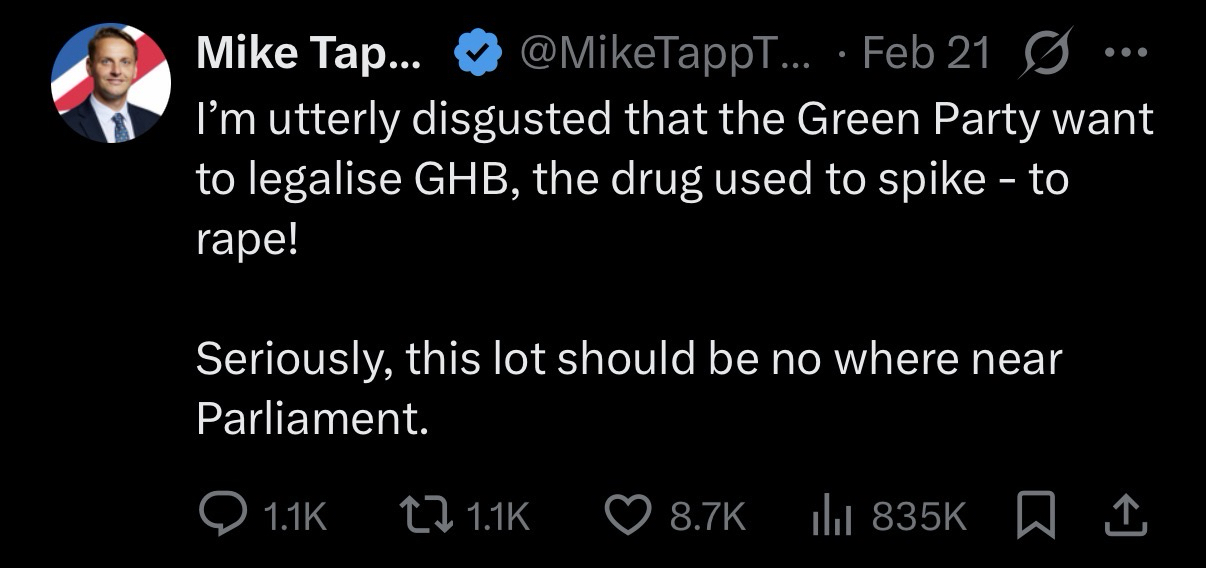
Task: Click the 835K views count
Action: tap(919, 516)
